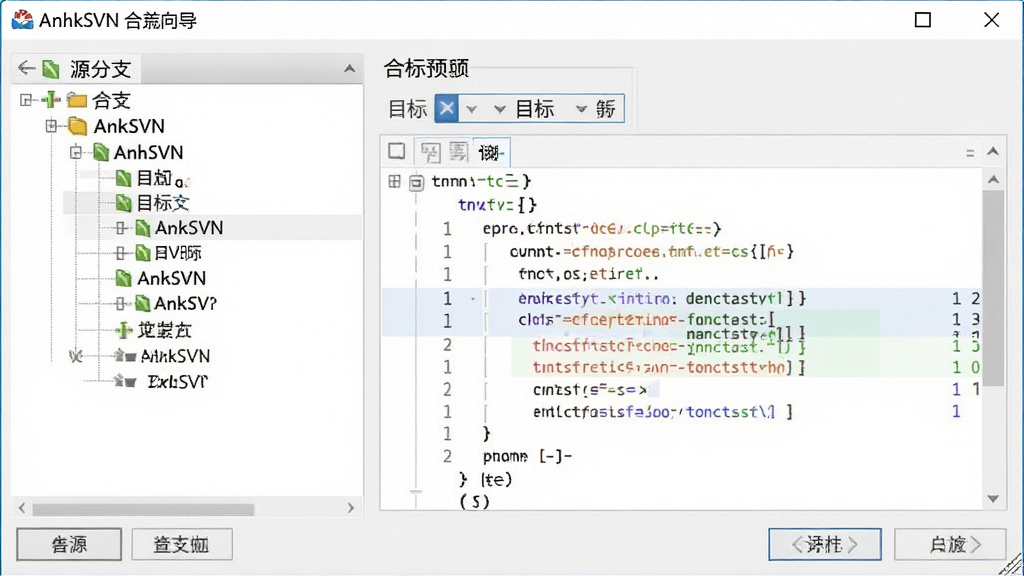Expand the 目V tree node
This screenshot has width=1024, height=576.
(x=121, y=253)
